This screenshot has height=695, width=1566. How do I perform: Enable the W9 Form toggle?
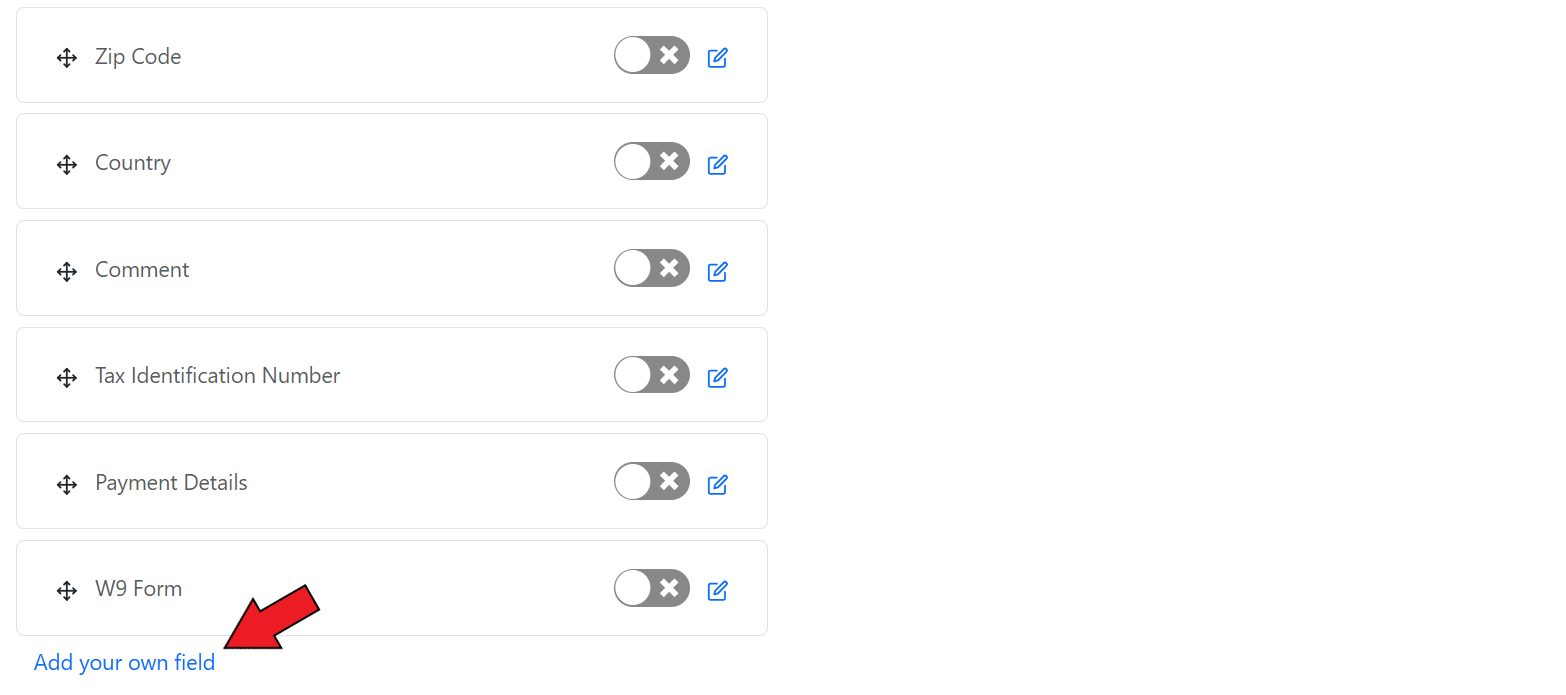coord(651,589)
